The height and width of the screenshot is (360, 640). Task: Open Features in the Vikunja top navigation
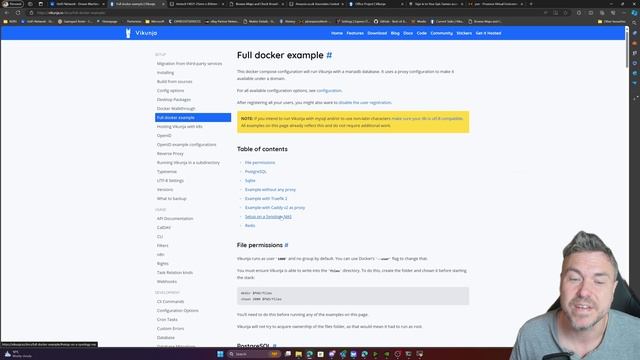click(x=355, y=33)
